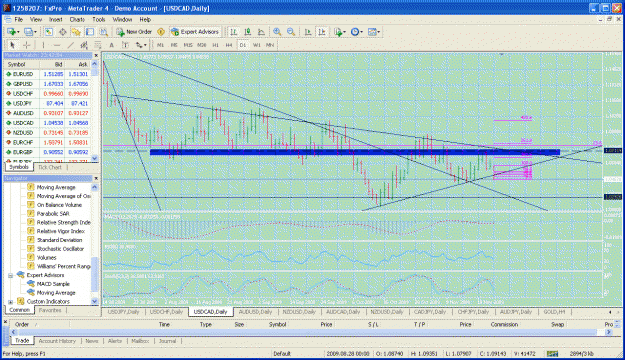Viewport: 625px width, 360px height.
Task: Select the Fibonacci retracement tool
Action: point(98,45)
